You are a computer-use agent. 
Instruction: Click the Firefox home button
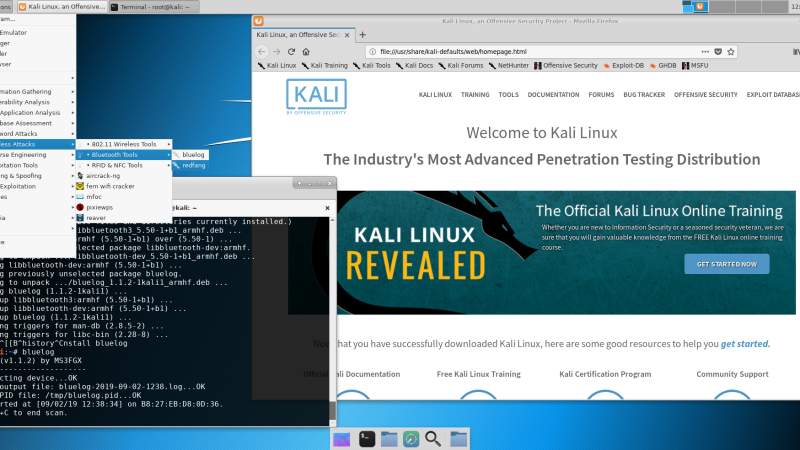[307, 50]
